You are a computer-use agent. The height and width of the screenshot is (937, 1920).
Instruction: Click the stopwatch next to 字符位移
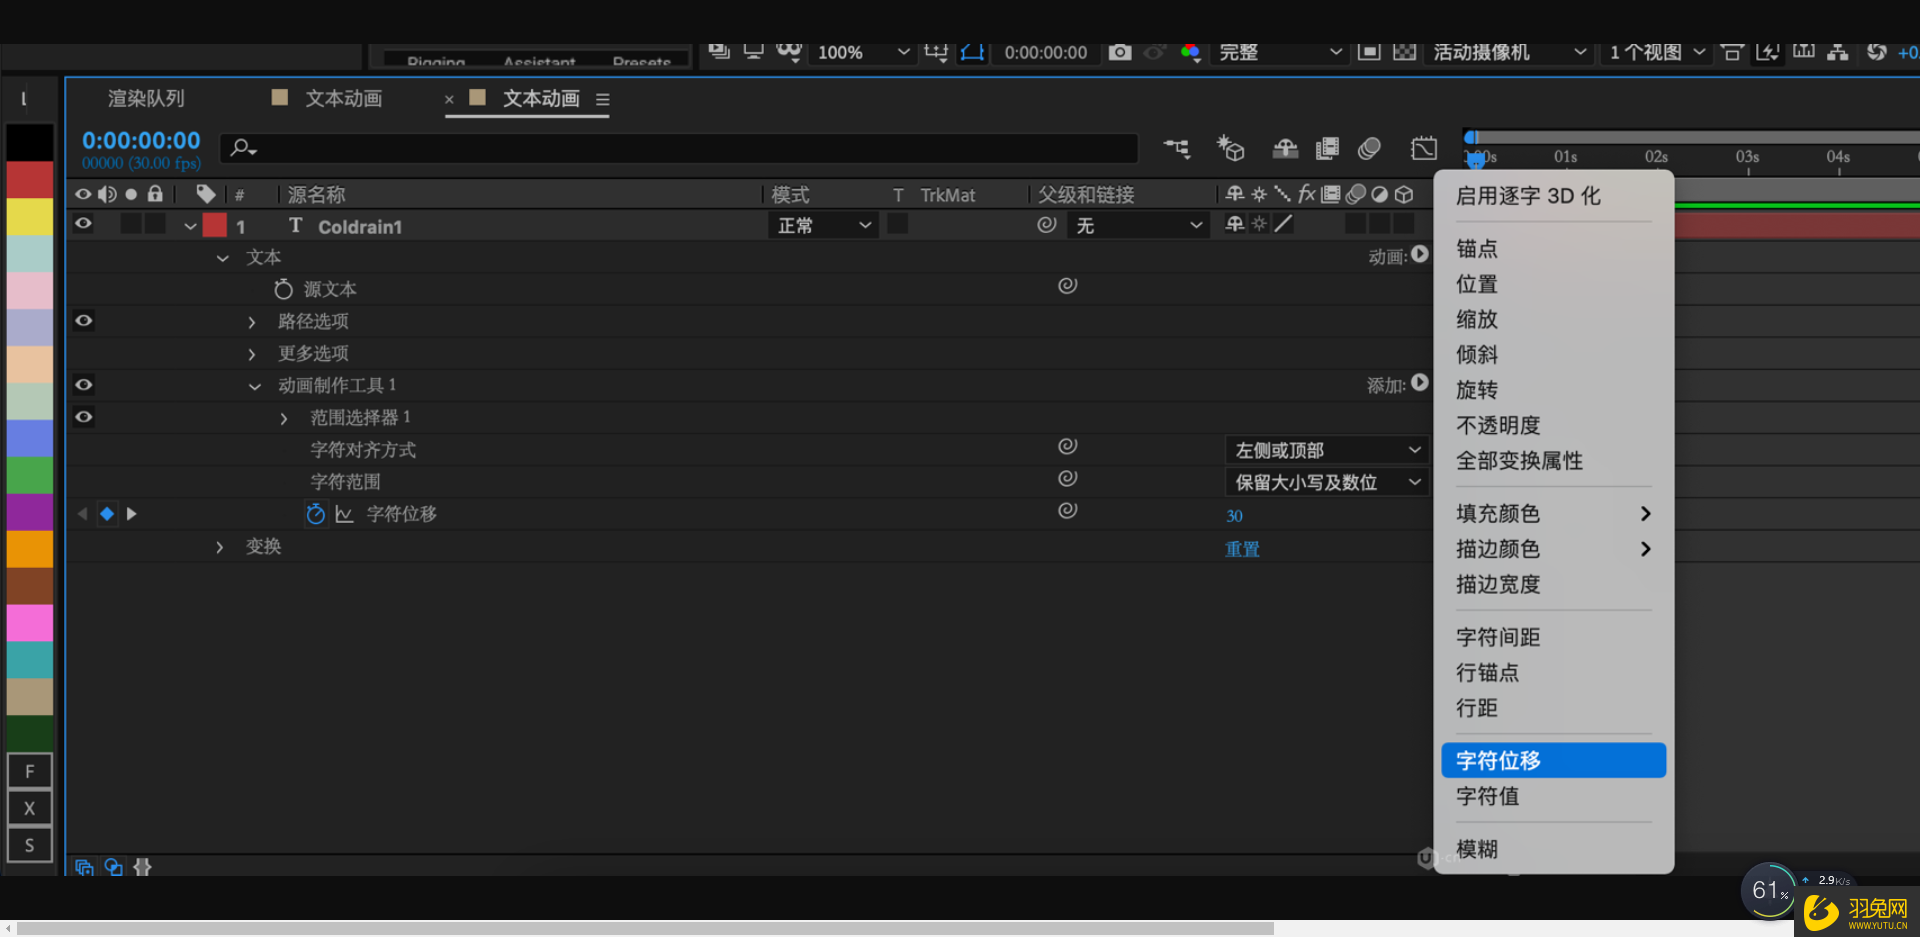tap(316, 513)
